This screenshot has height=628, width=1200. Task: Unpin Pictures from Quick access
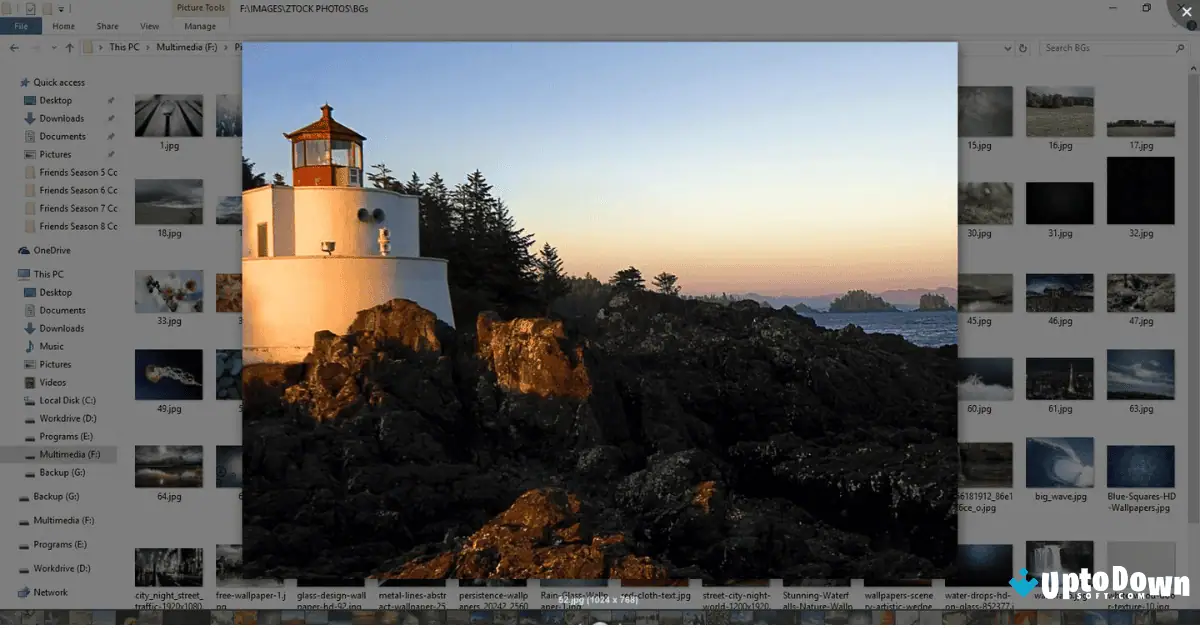point(111,154)
